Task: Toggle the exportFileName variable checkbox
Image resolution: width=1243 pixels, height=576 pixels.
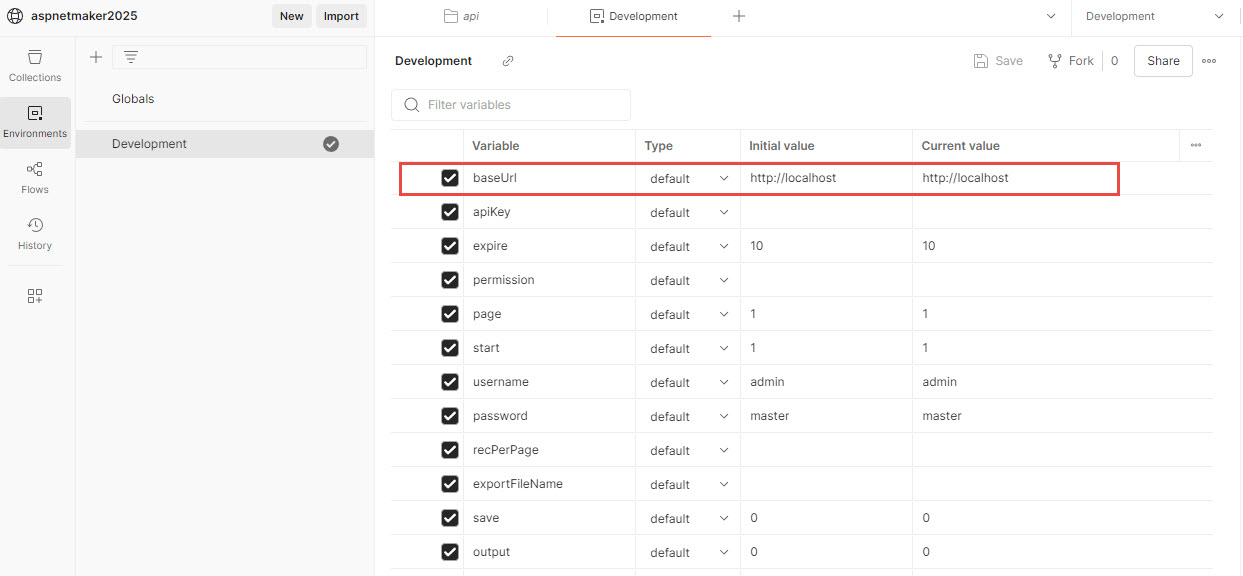Action: click(450, 484)
